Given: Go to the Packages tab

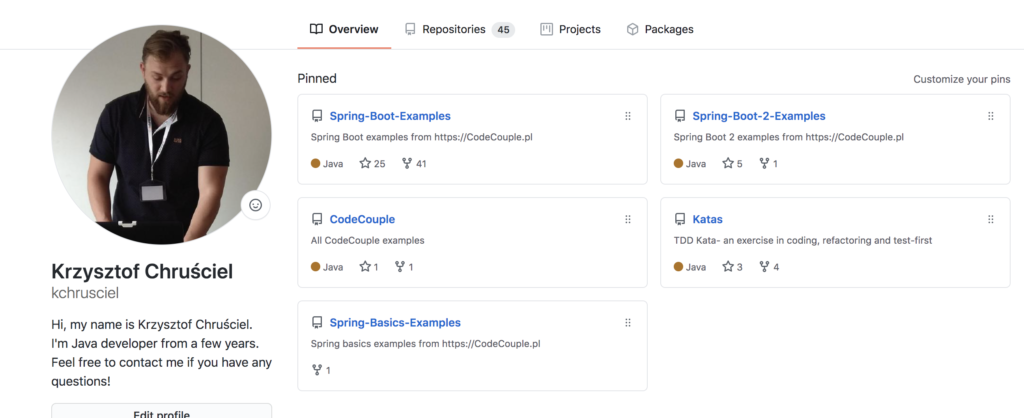Looking at the screenshot, I should (660, 29).
